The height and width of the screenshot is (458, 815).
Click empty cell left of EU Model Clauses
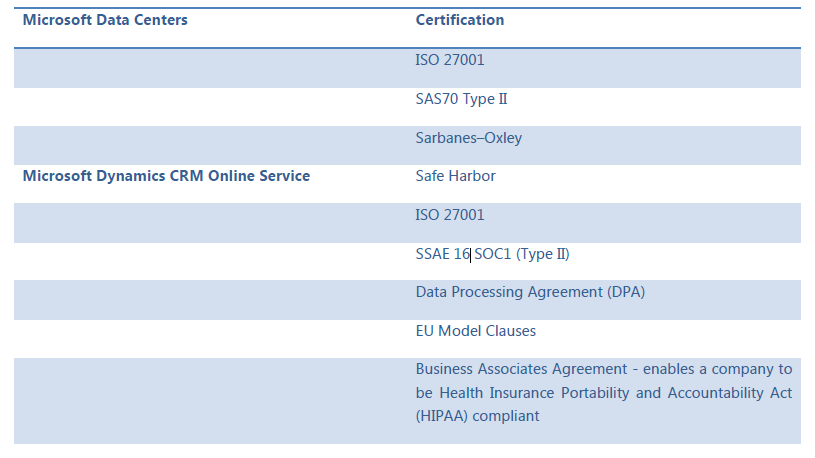[211, 339]
